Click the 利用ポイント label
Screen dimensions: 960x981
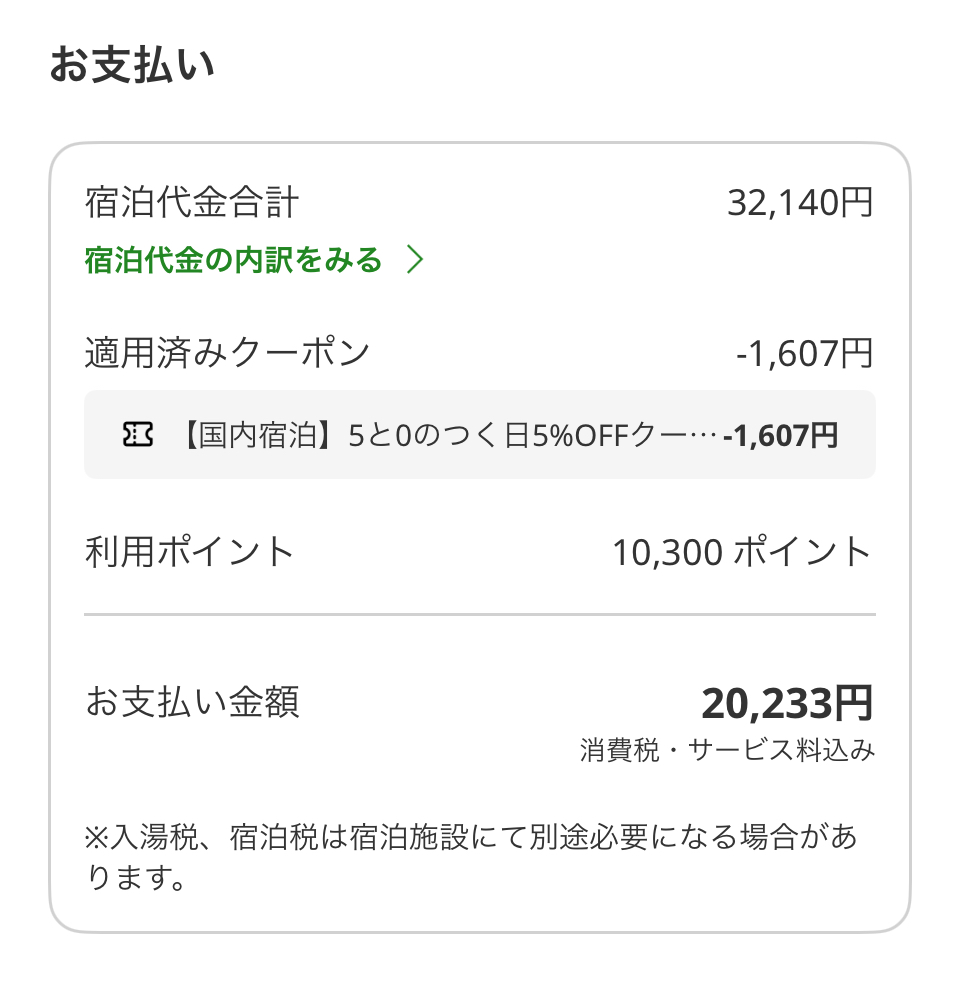(x=190, y=552)
